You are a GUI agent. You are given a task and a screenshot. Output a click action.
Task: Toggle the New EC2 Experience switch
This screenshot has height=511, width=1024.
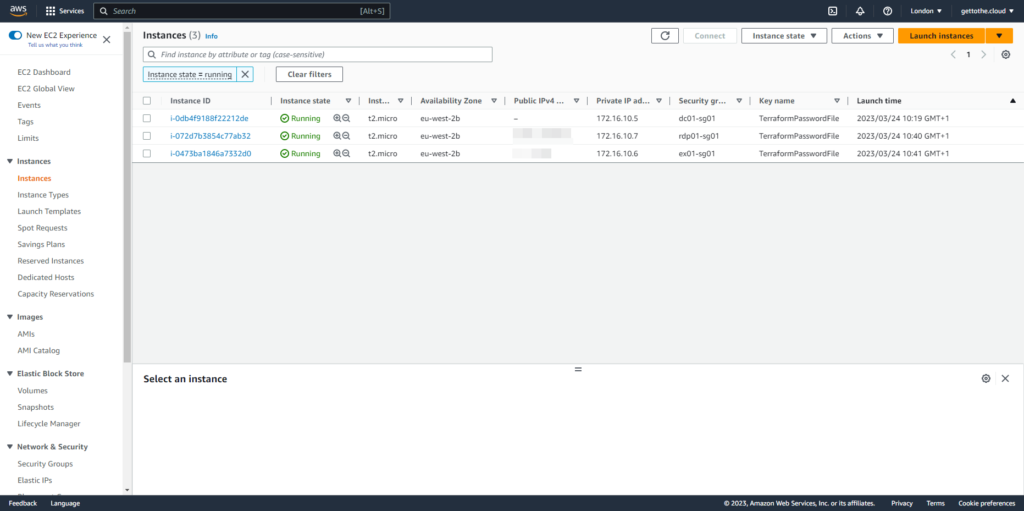[15, 35]
